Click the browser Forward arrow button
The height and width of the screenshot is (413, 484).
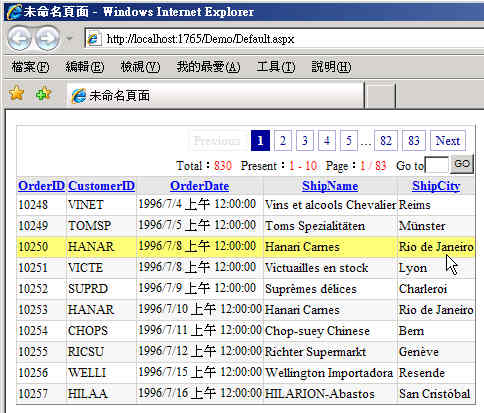(x=47, y=39)
